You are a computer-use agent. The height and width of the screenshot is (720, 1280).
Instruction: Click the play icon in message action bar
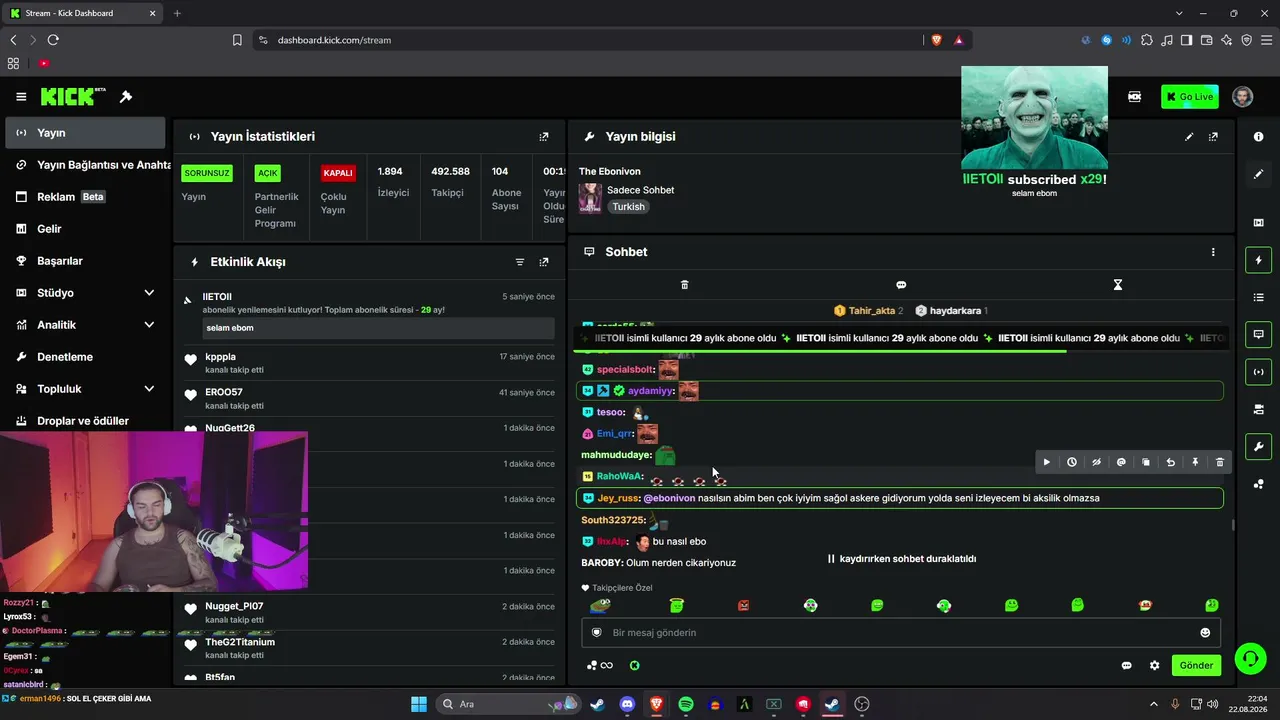click(1047, 462)
